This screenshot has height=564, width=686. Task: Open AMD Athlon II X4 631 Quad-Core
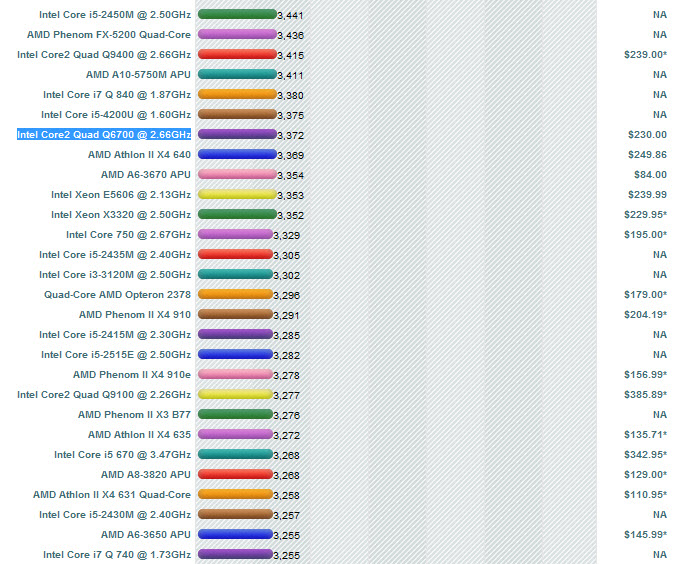(x=112, y=495)
